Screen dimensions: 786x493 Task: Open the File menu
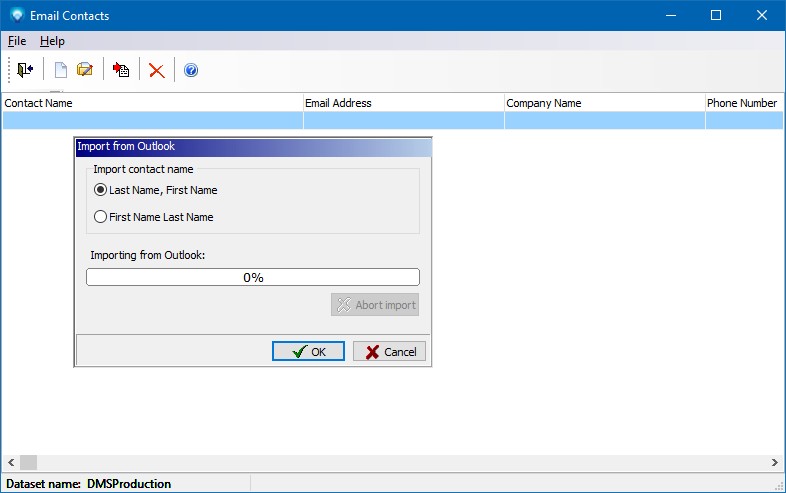(x=16, y=41)
